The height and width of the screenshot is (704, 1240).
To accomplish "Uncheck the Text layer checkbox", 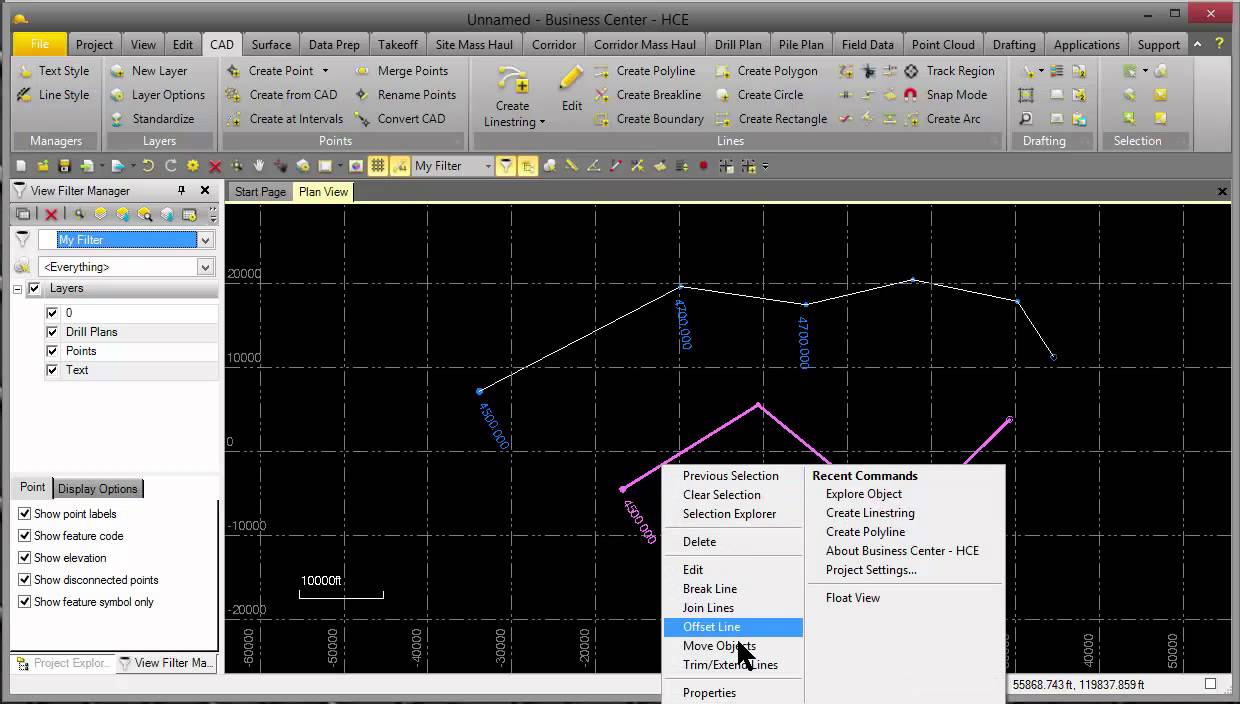I will [x=52, y=370].
